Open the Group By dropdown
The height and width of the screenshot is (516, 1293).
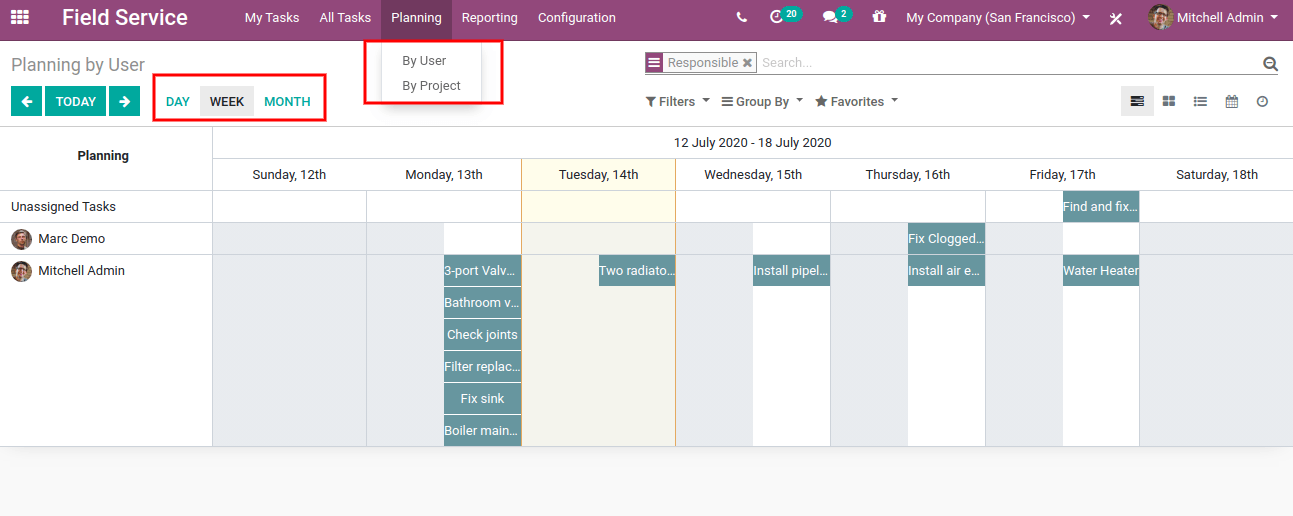762,102
